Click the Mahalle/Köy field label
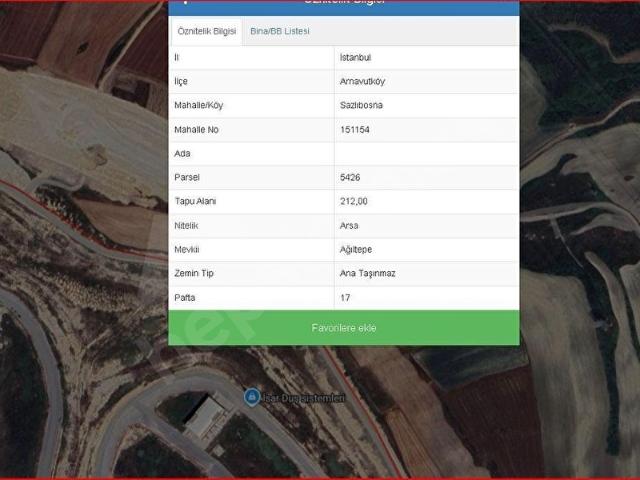Viewport: 640px width, 480px height. point(198,105)
